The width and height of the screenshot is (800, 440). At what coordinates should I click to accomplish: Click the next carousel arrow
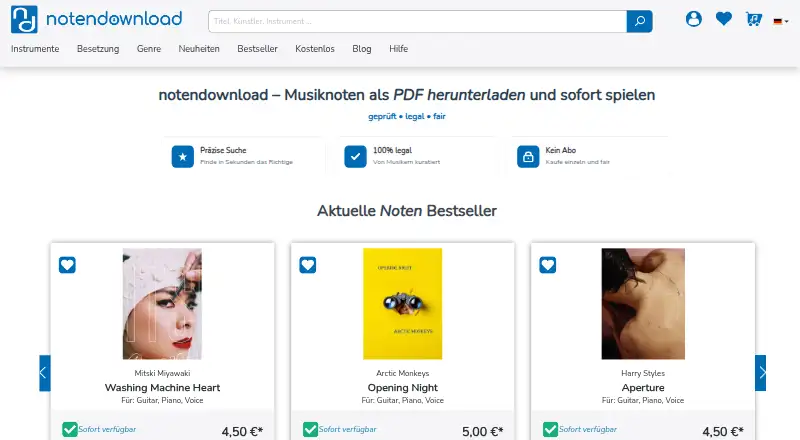(x=761, y=373)
